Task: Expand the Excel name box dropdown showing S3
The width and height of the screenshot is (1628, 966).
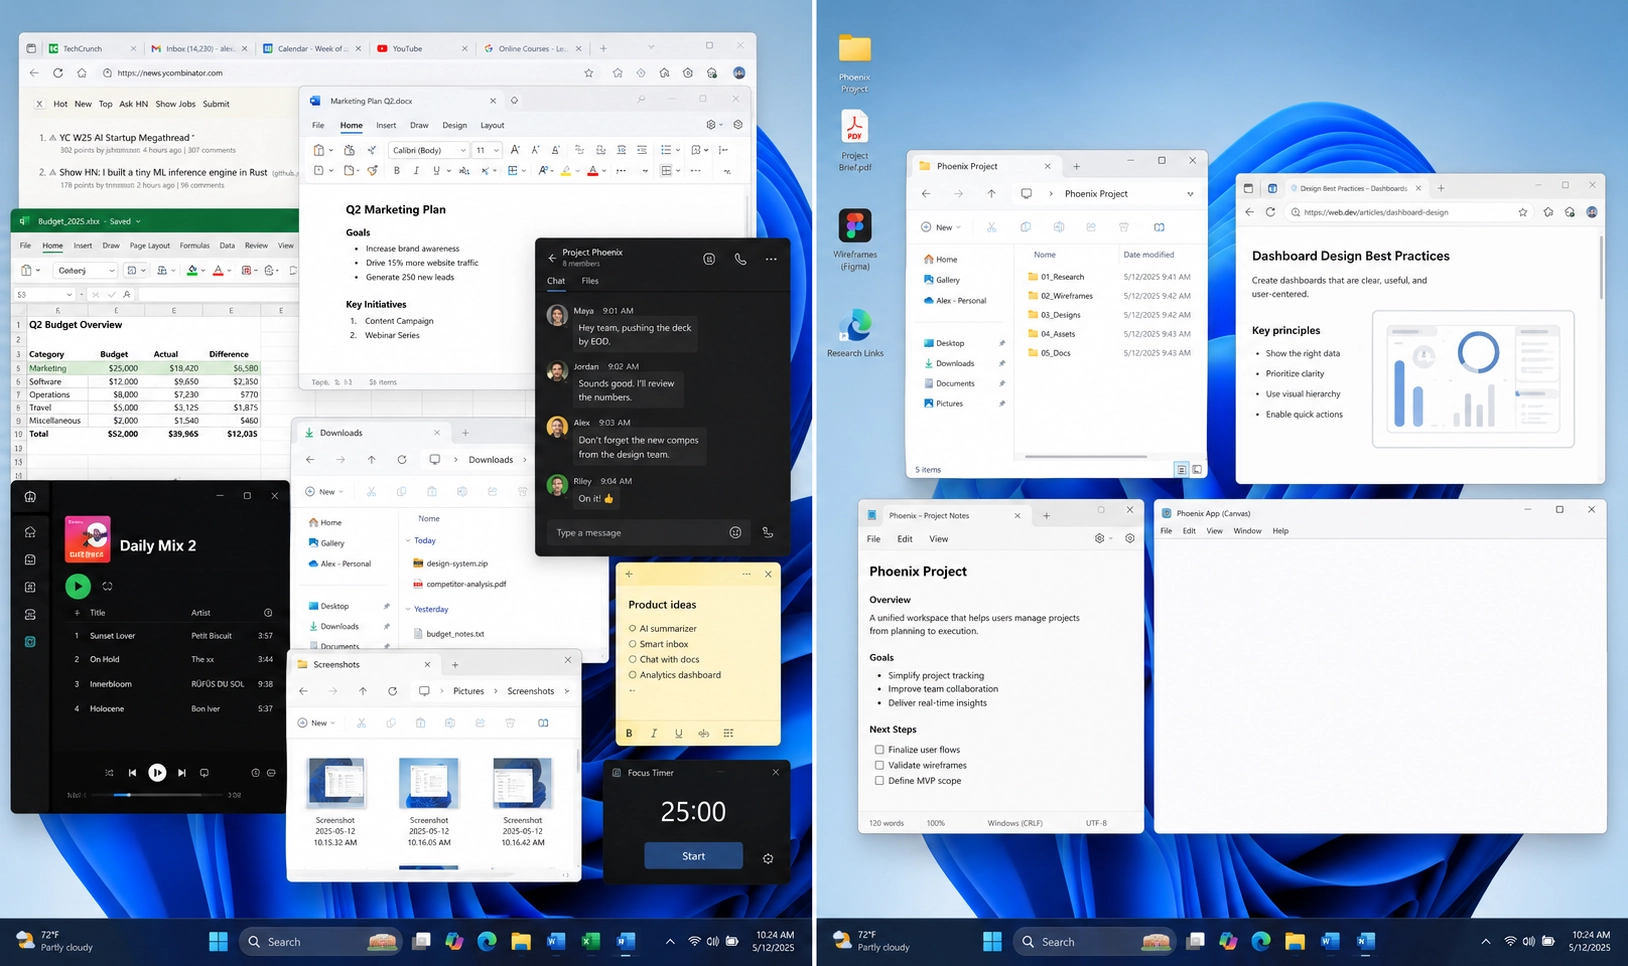Action: click(69, 295)
